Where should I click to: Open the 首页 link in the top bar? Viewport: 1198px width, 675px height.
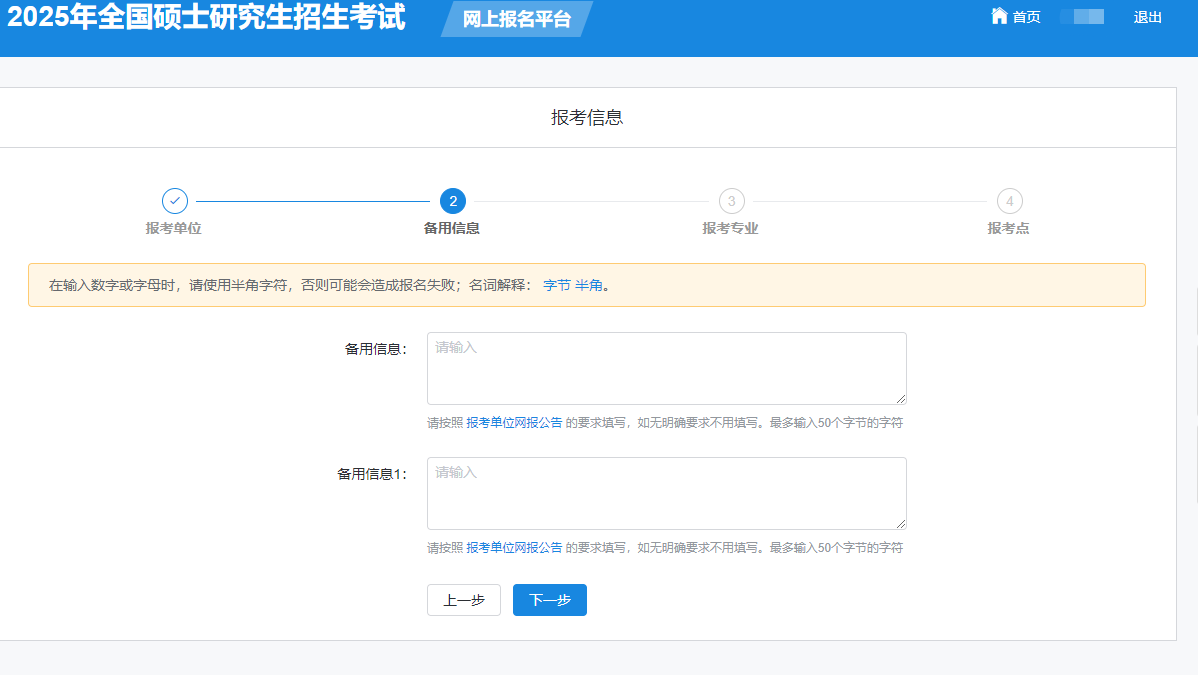pos(1026,17)
